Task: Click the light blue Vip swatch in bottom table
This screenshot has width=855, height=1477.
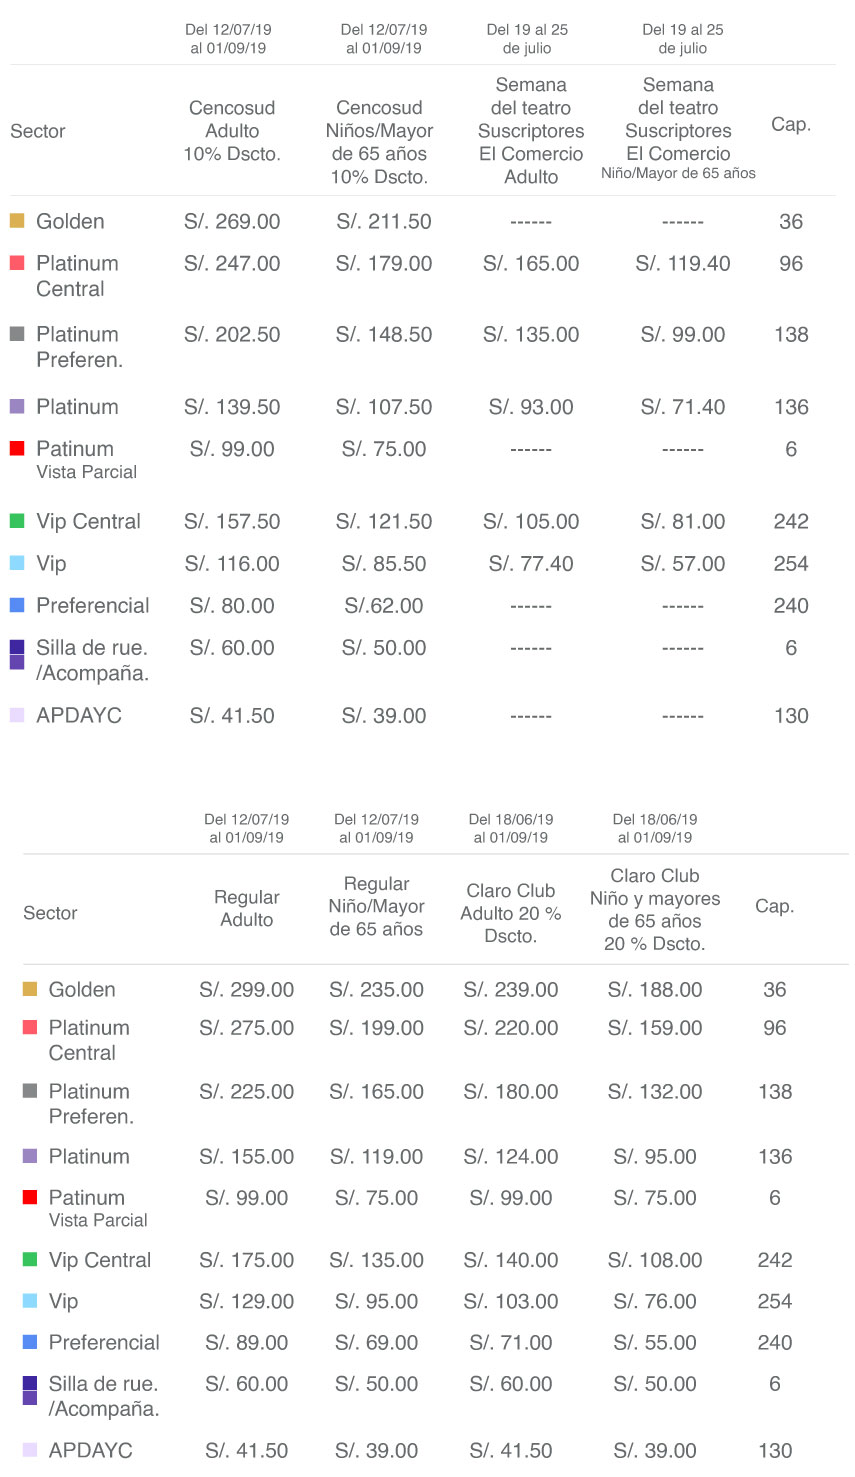Action: click(30, 1301)
